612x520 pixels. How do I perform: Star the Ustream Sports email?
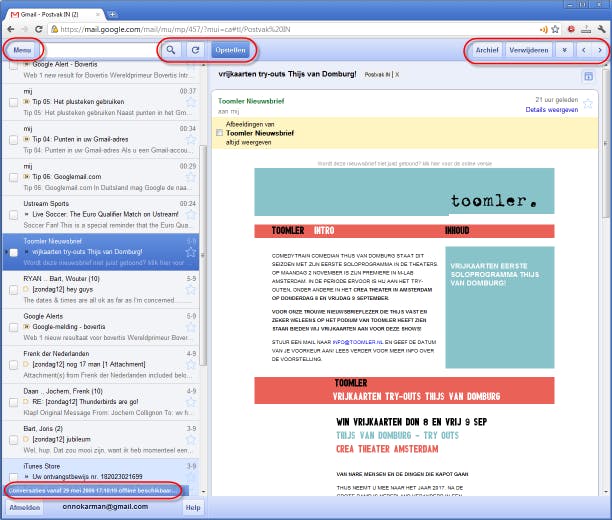[190, 215]
